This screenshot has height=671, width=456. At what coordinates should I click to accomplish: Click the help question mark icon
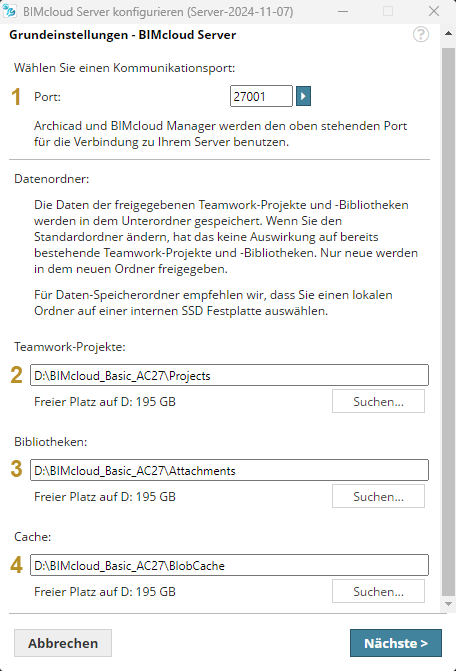coord(421,34)
